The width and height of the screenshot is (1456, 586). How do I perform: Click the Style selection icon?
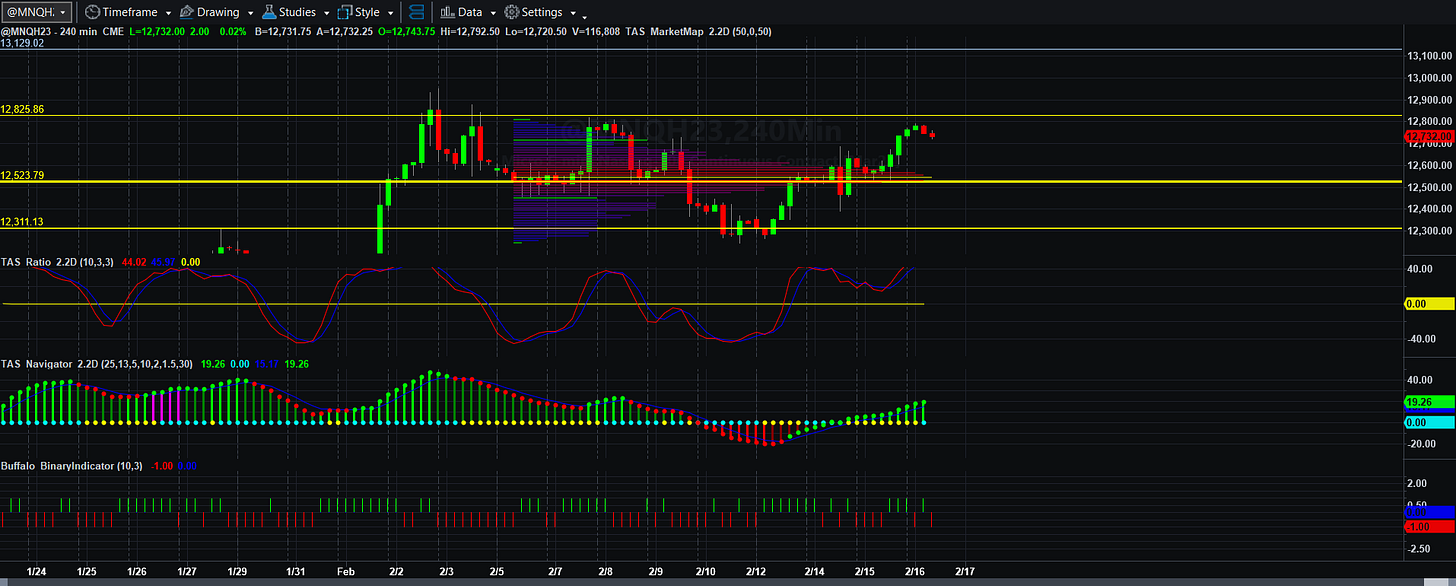click(345, 12)
